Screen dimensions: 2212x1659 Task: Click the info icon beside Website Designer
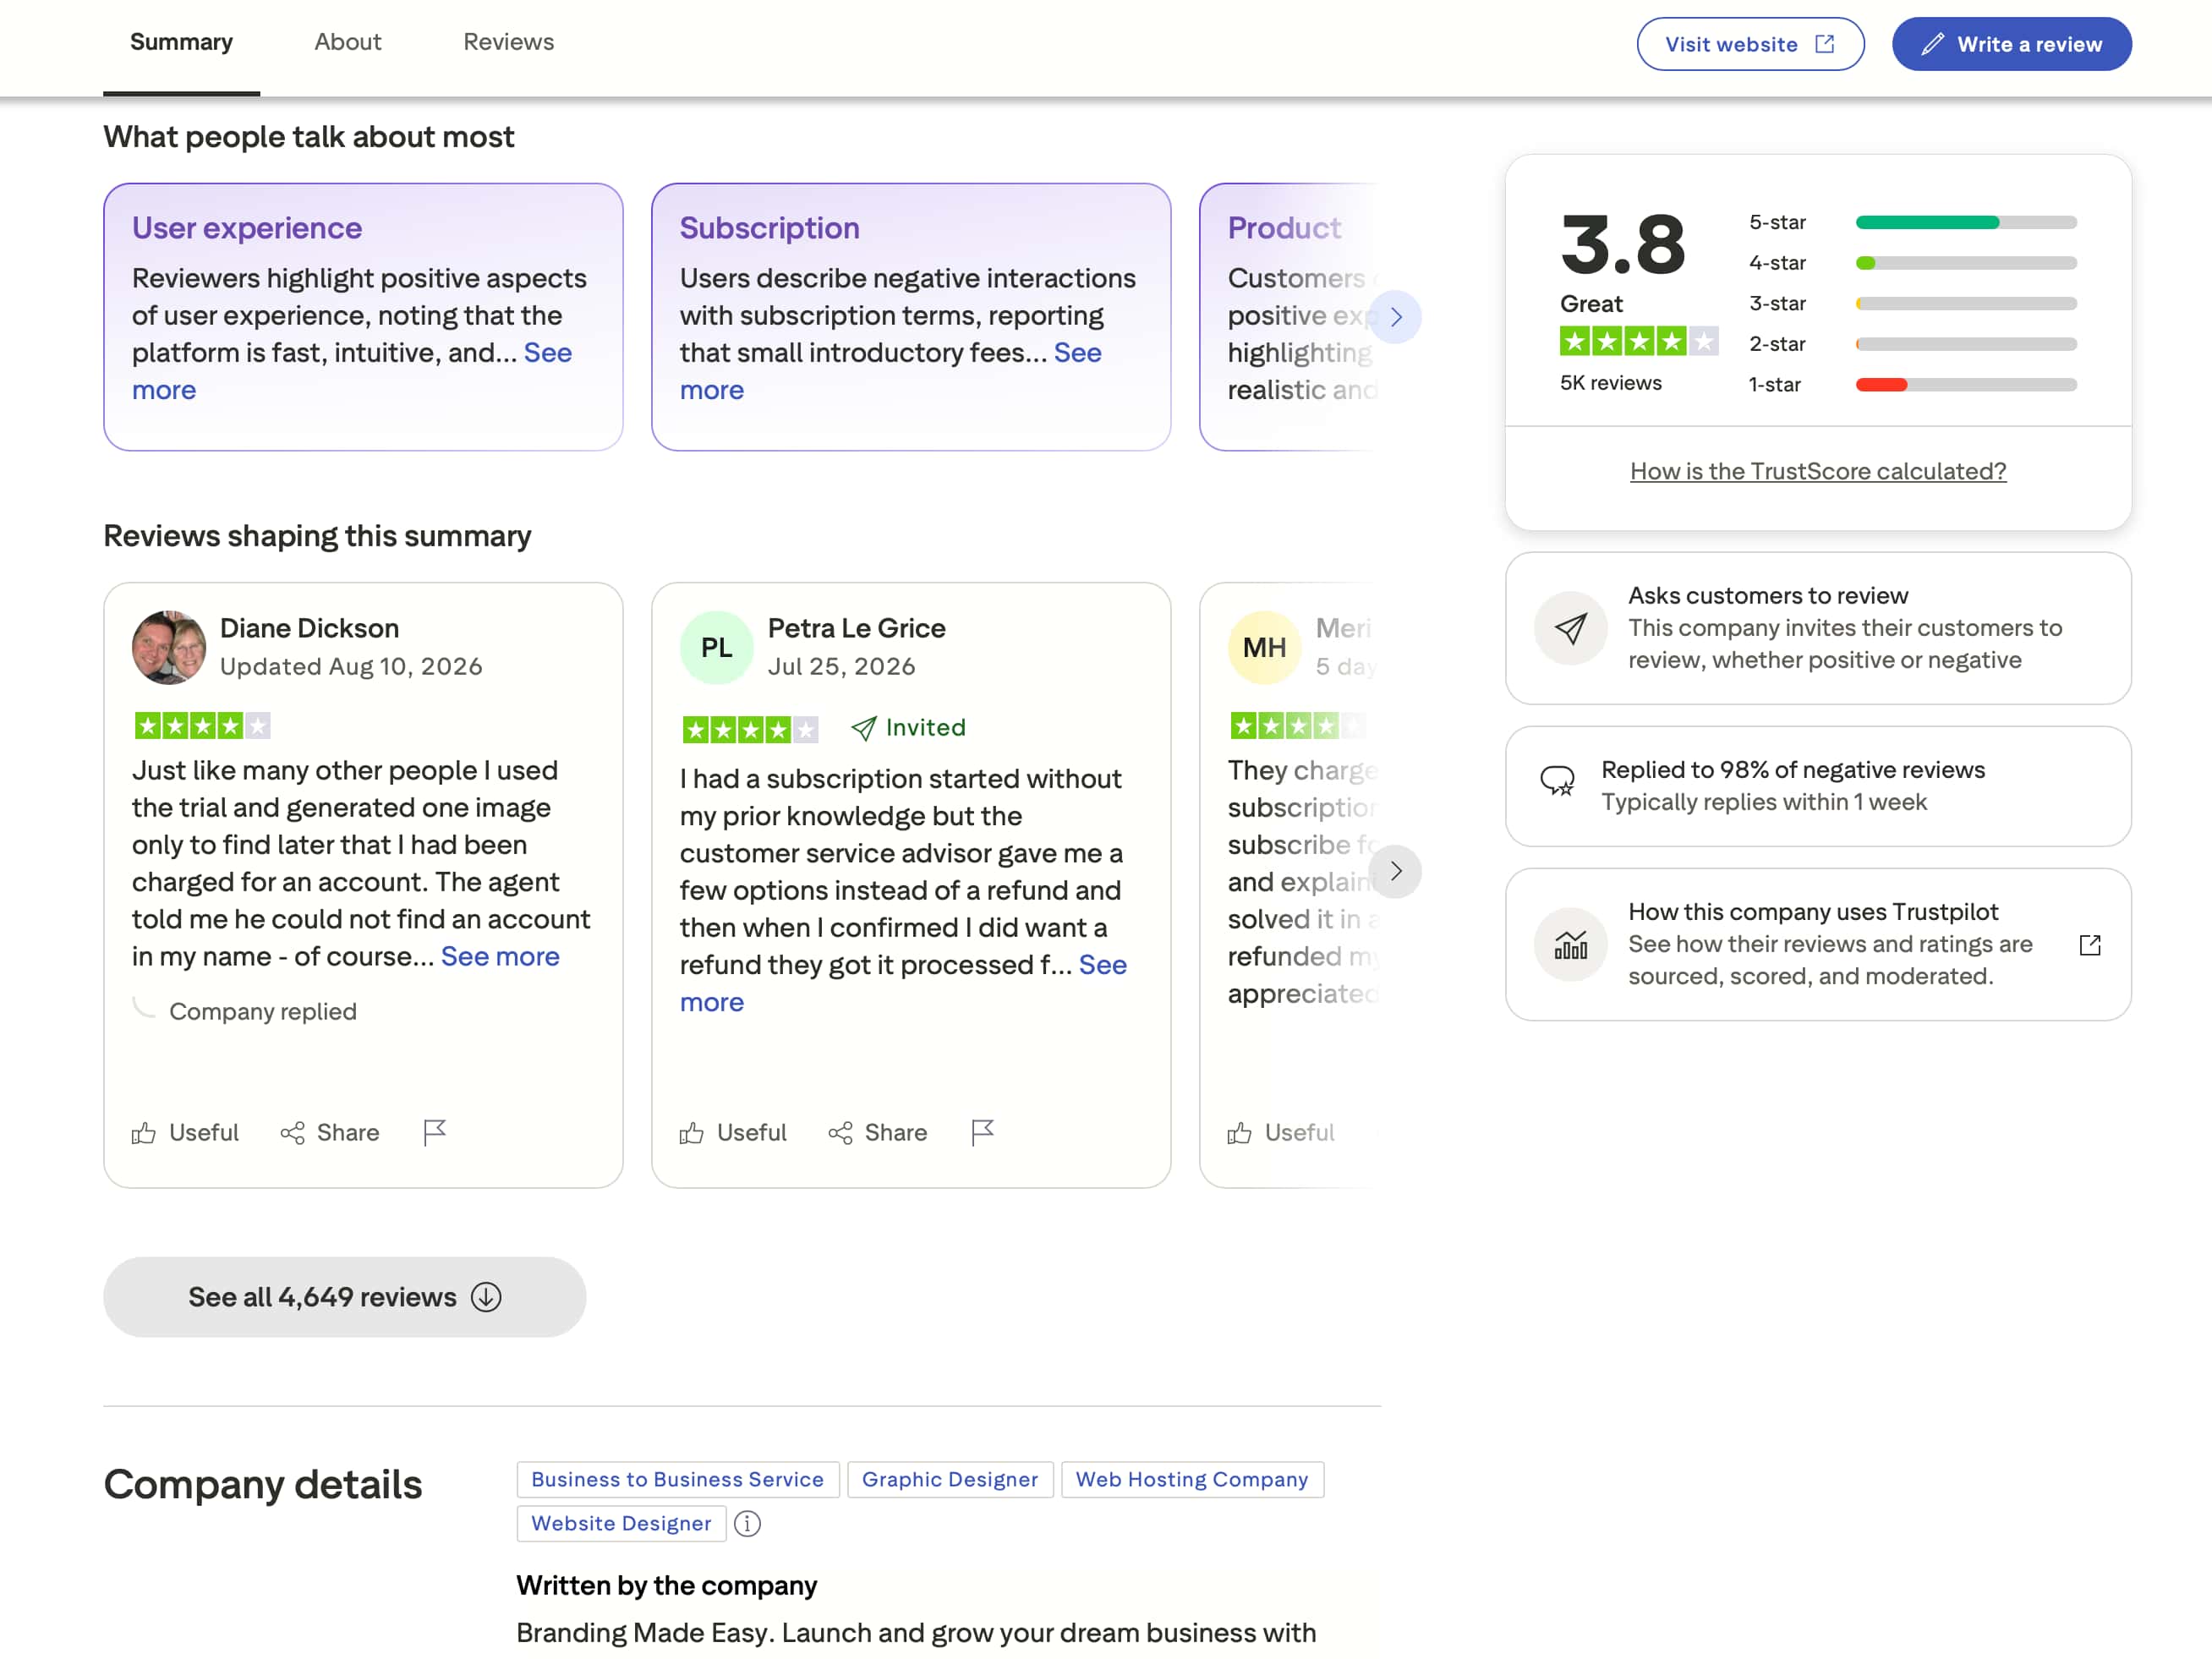tap(747, 1524)
